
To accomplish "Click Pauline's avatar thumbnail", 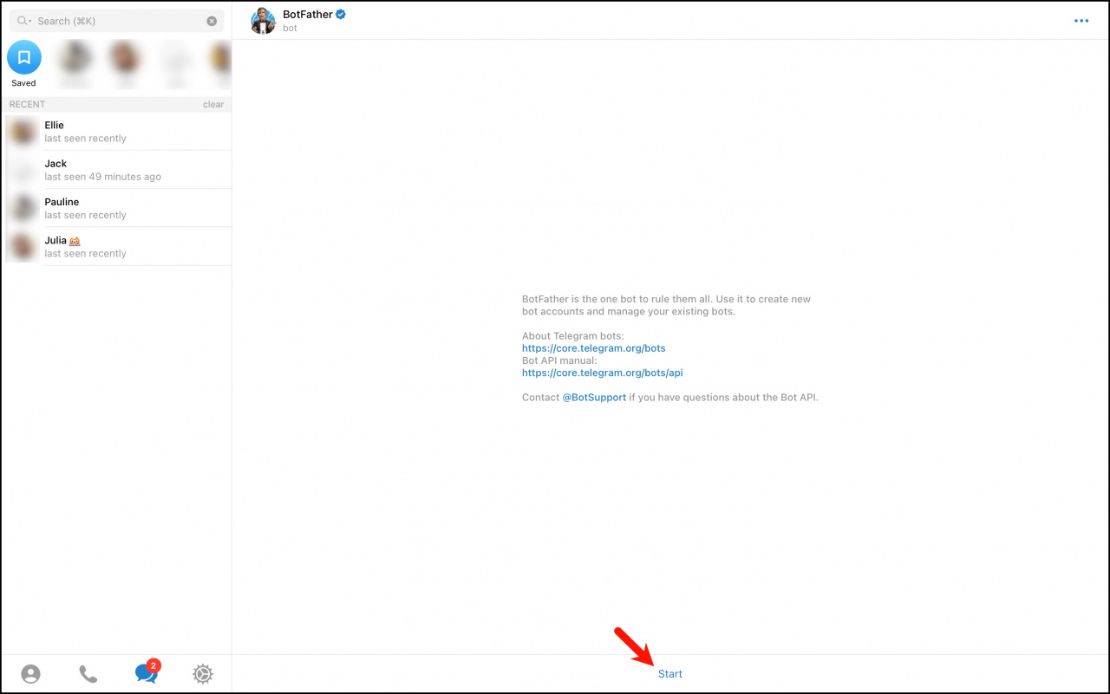I will [23, 207].
